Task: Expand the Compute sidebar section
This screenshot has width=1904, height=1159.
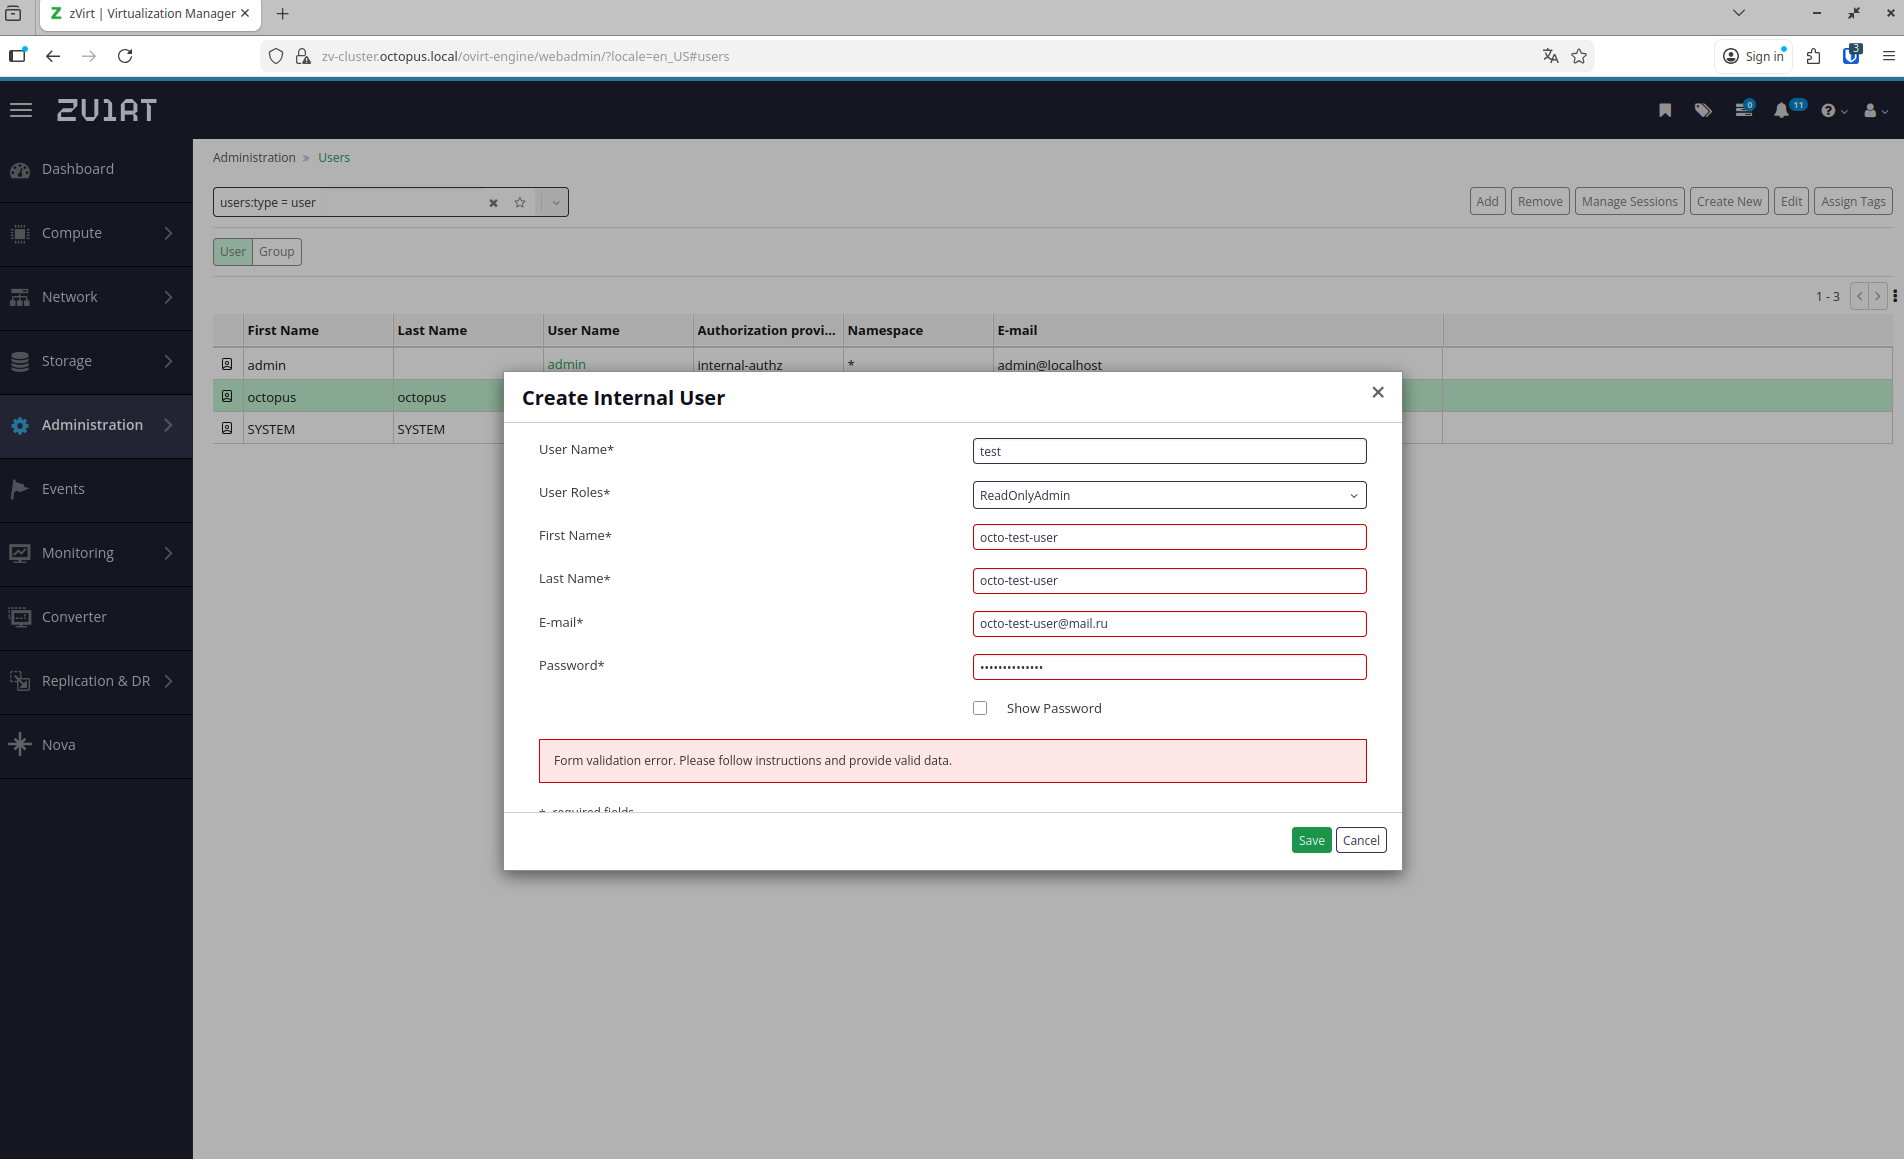Action: [96, 233]
